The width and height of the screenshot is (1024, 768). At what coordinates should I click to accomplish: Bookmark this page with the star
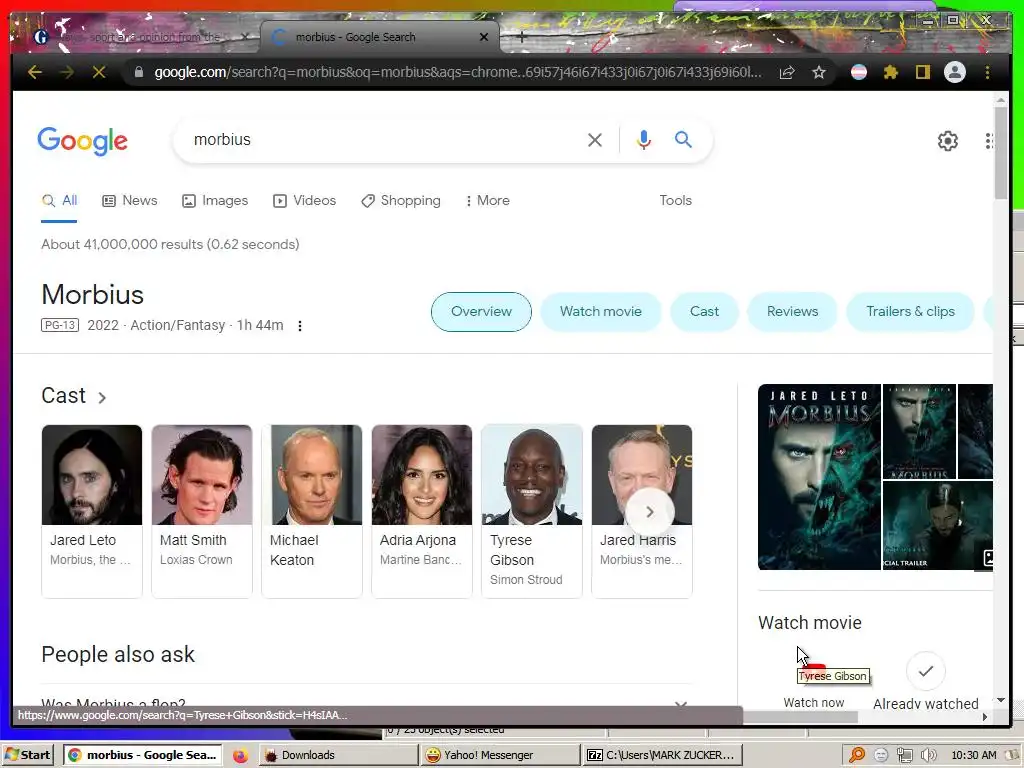pyautogui.click(x=819, y=72)
